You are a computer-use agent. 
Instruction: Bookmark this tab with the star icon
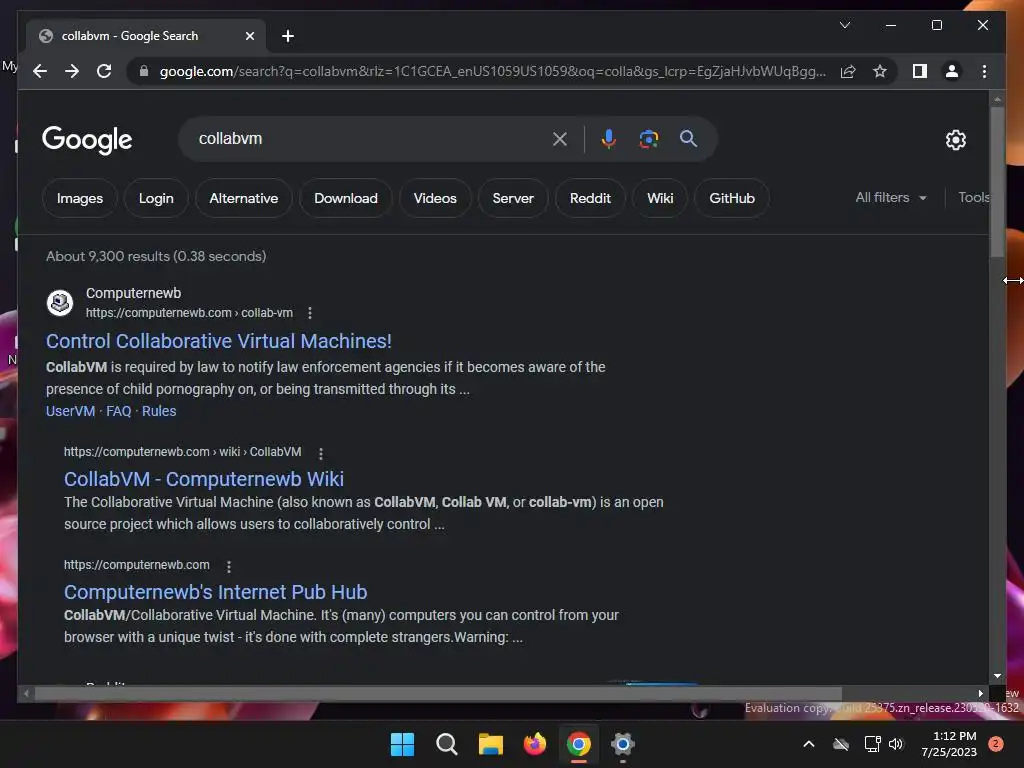(x=880, y=71)
